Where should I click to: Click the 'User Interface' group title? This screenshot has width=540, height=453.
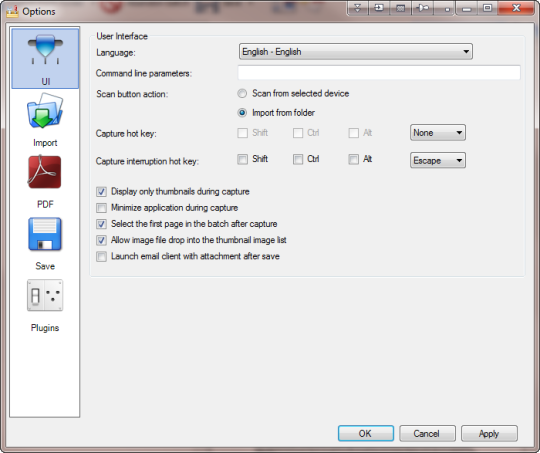click(122, 36)
